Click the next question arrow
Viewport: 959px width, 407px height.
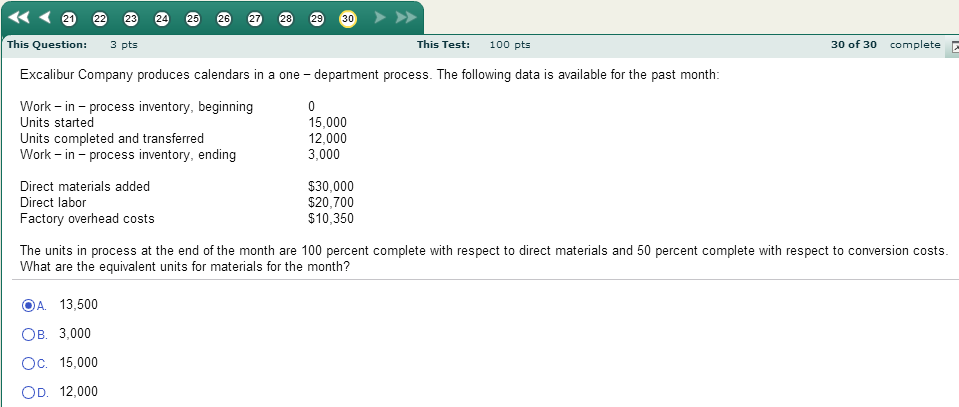click(380, 17)
